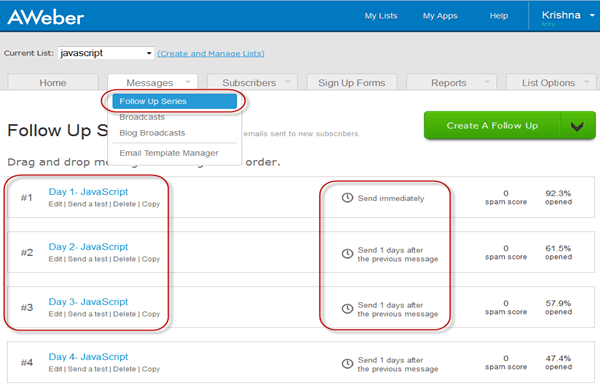The image size is (600, 385).
Task: Click the #4 message number
Action: [x=27, y=363]
